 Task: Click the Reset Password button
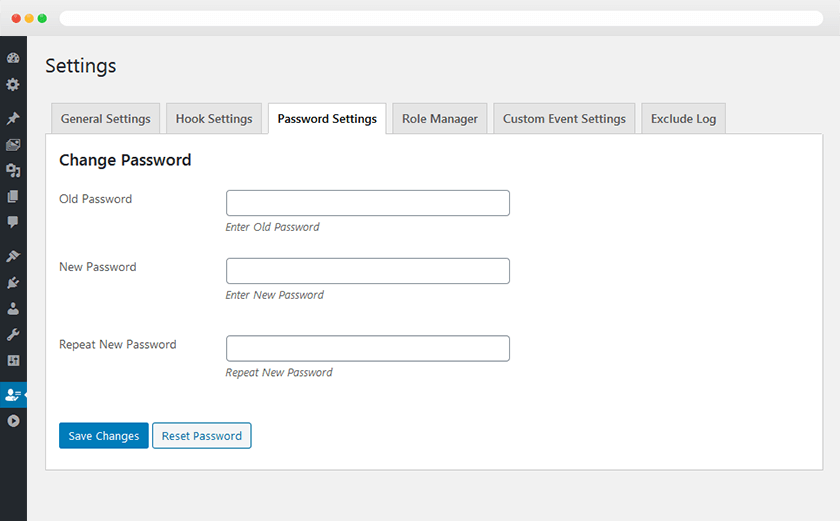tap(202, 436)
